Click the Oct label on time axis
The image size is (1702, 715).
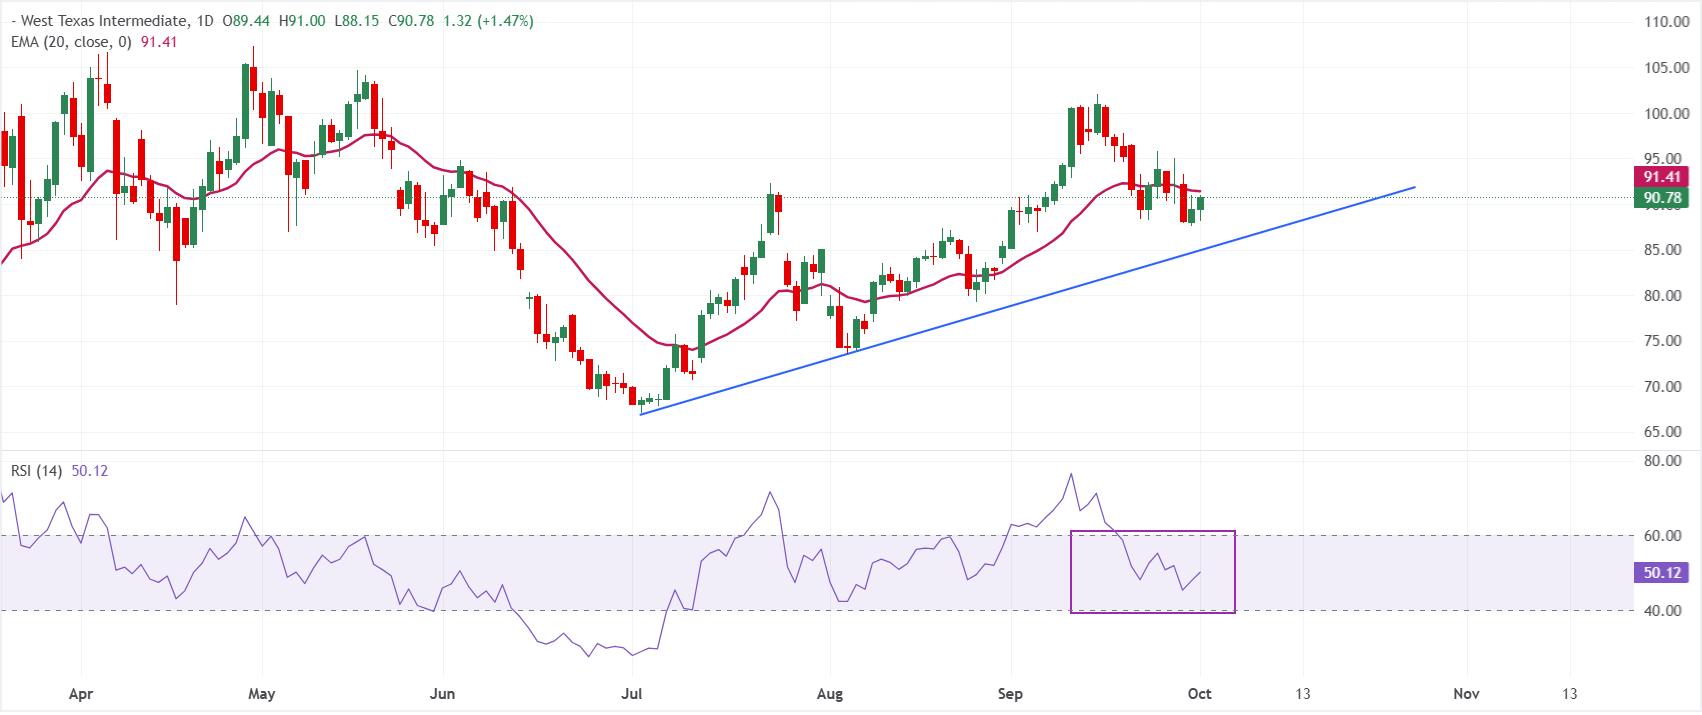tap(1199, 694)
